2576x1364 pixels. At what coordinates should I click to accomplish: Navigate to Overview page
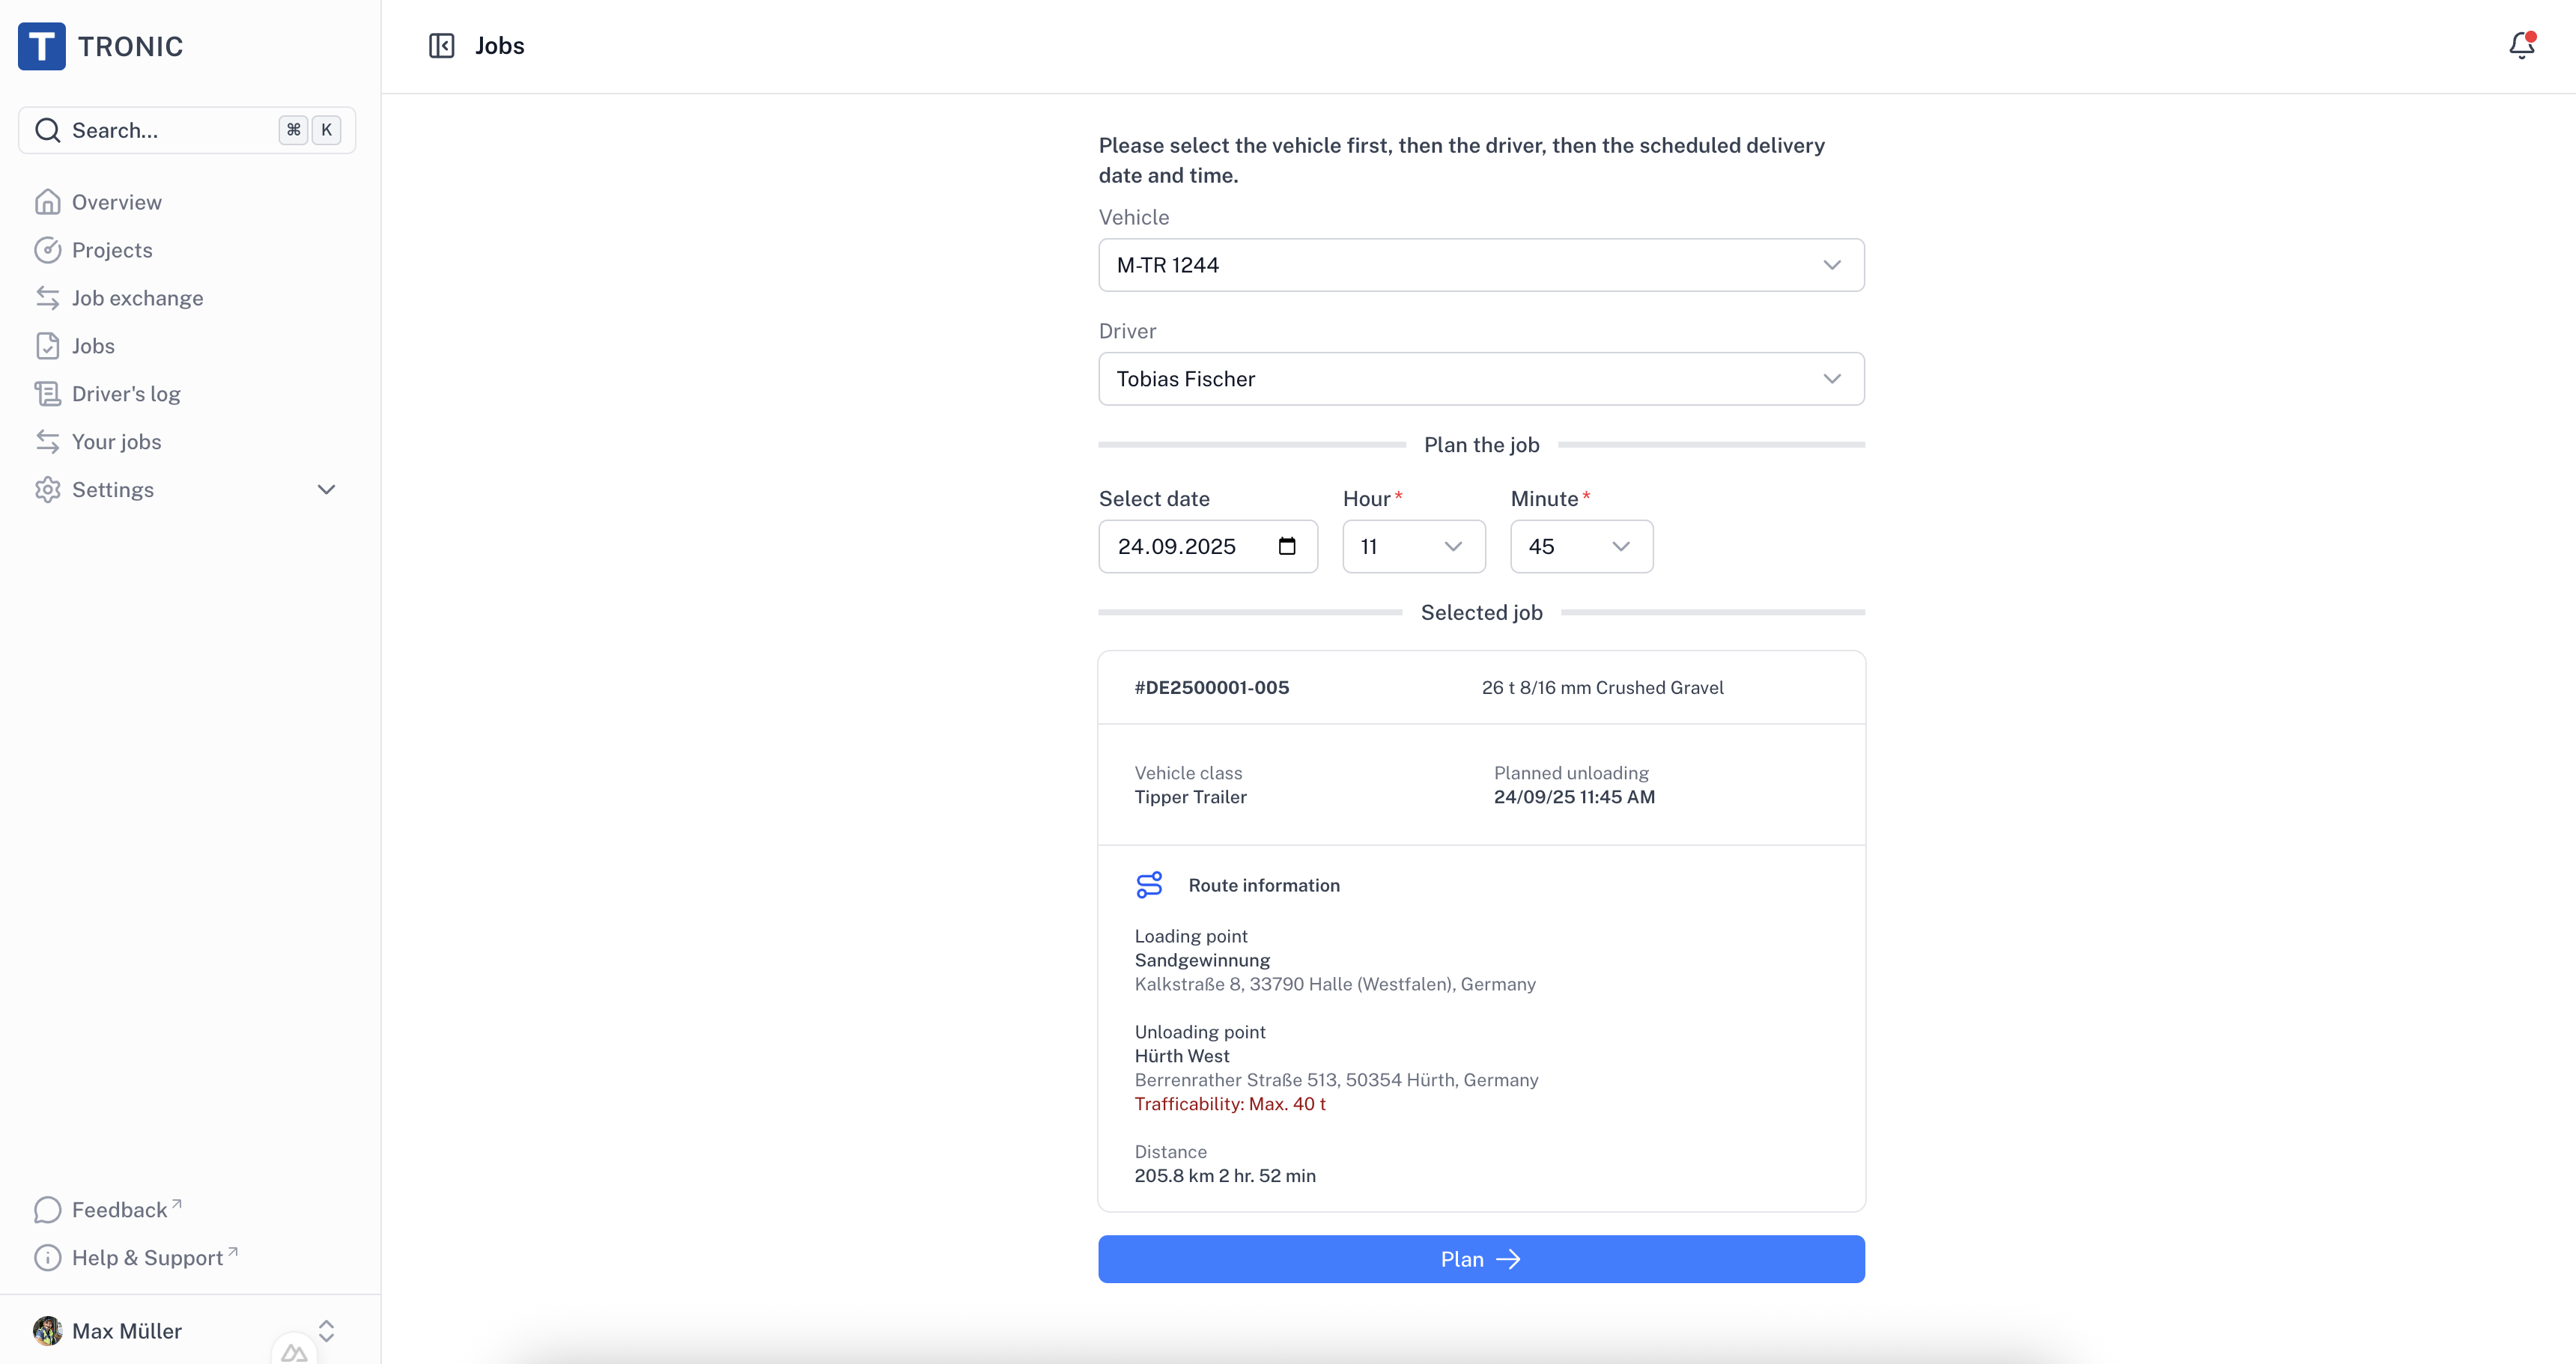point(116,202)
